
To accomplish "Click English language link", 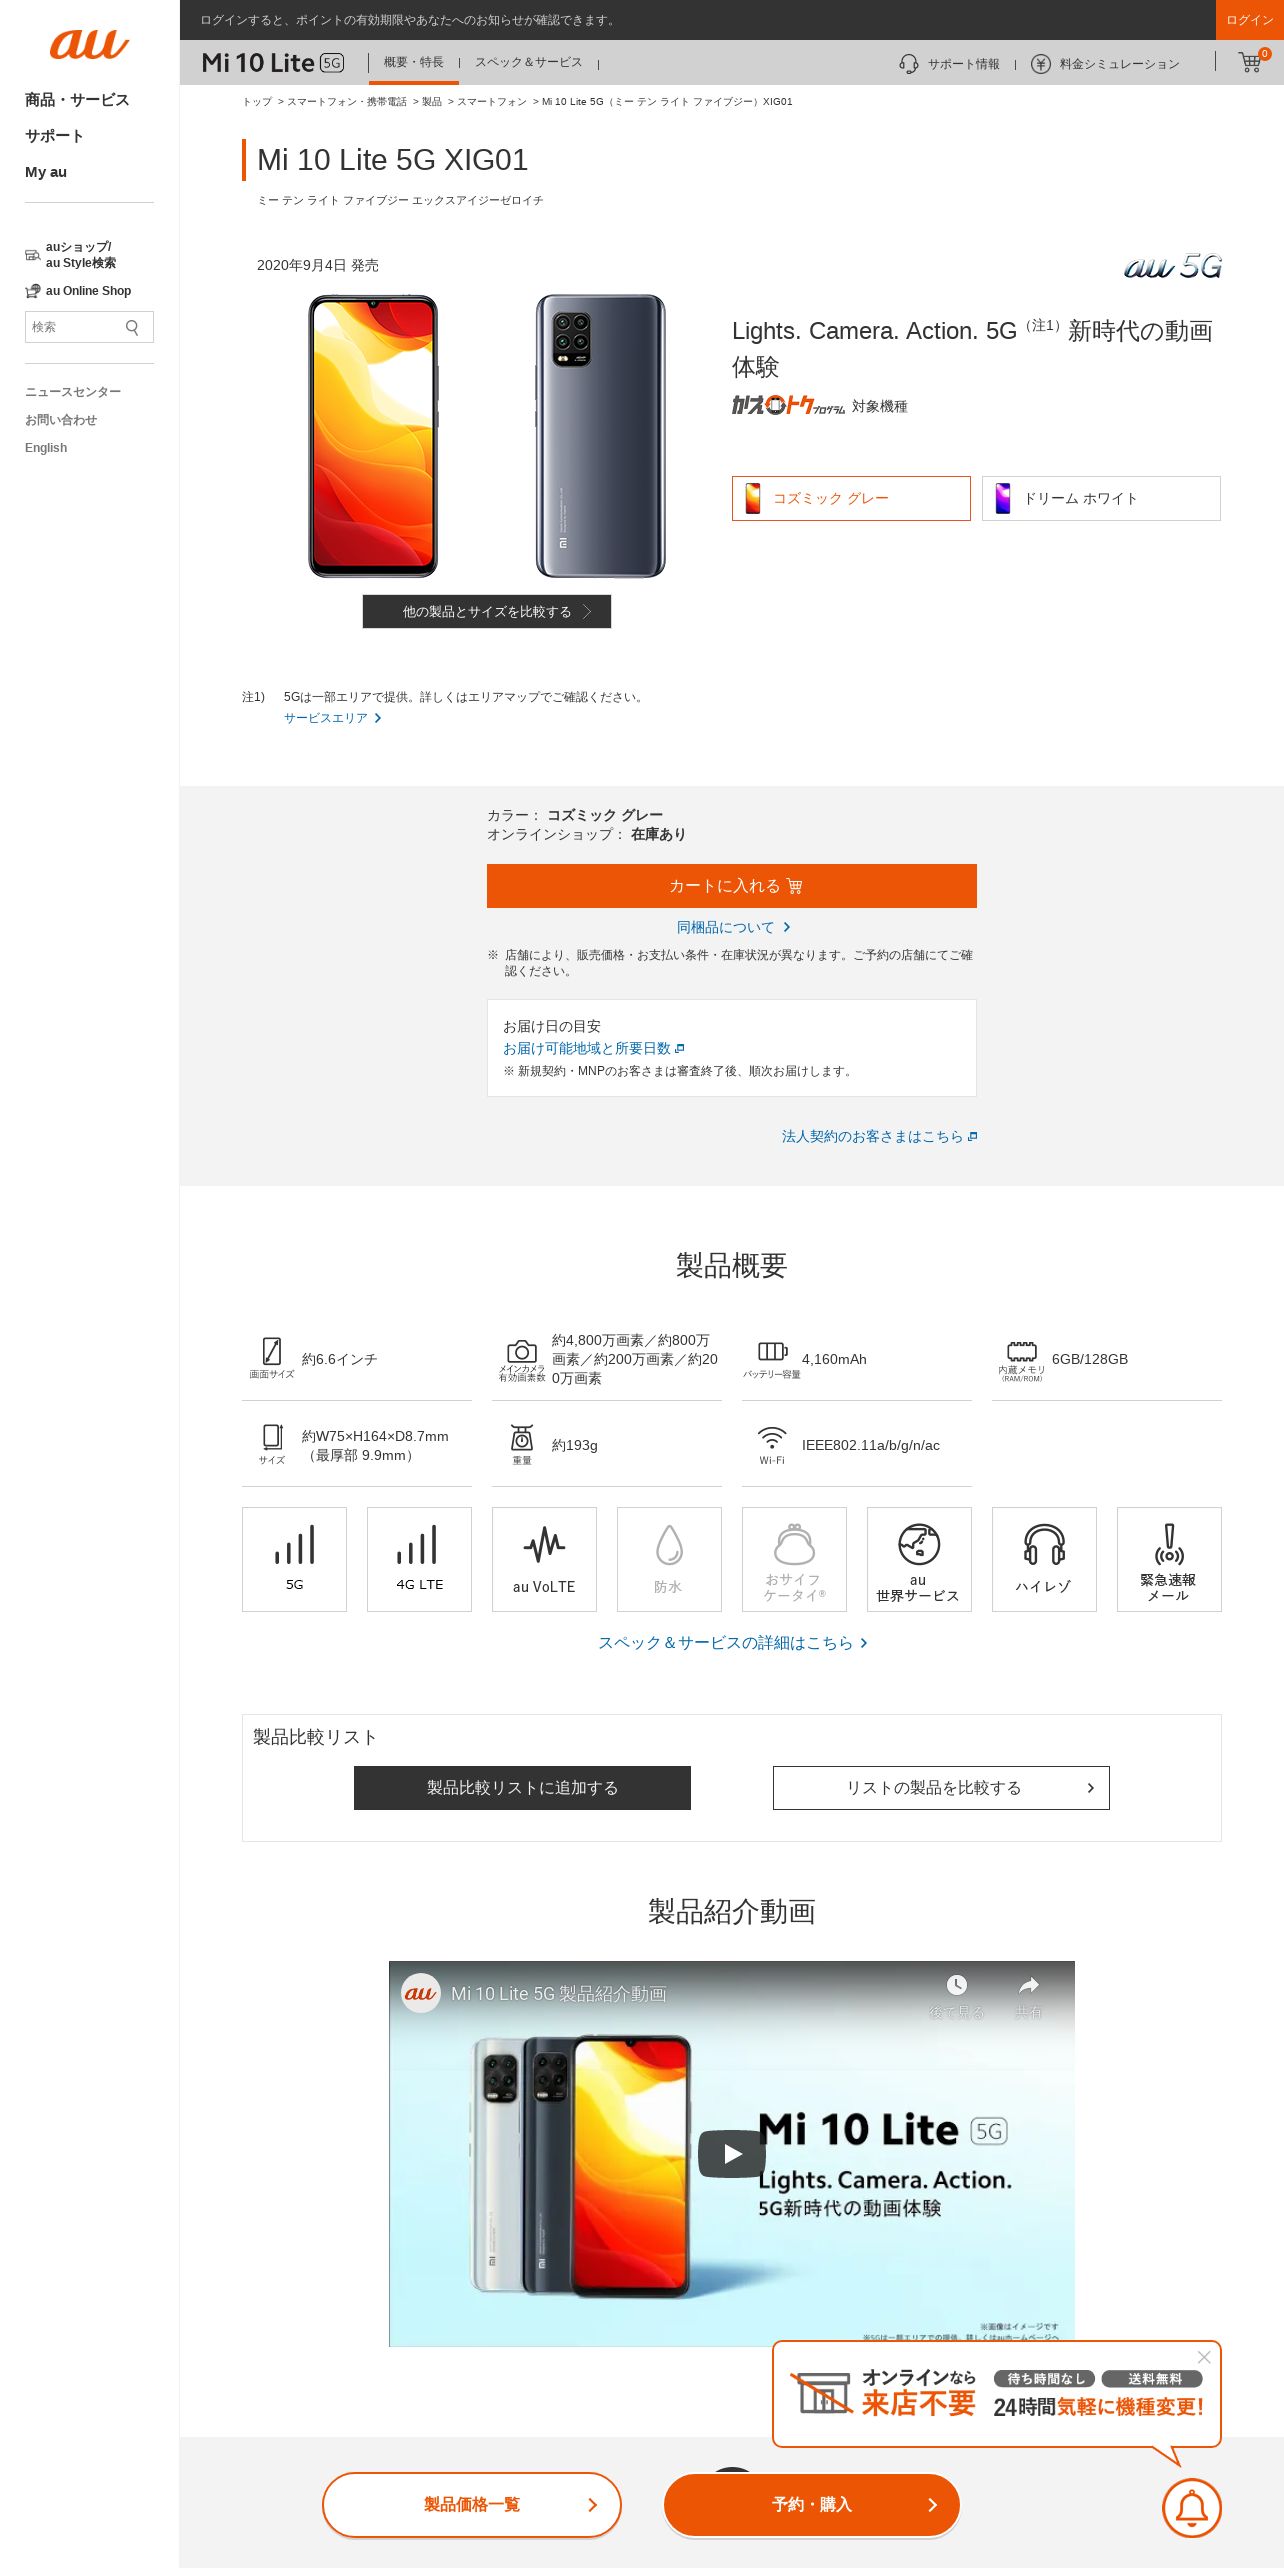I will (46, 448).
